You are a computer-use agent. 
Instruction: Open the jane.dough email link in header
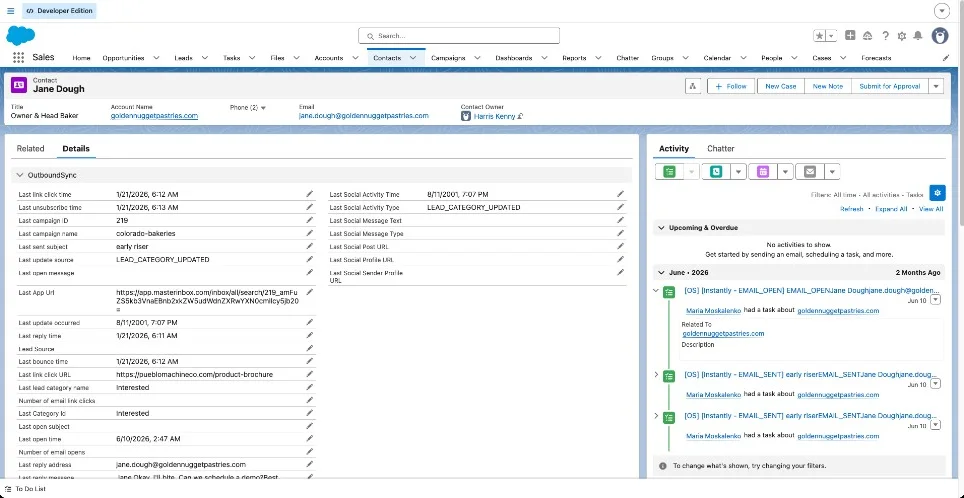coord(363,116)
